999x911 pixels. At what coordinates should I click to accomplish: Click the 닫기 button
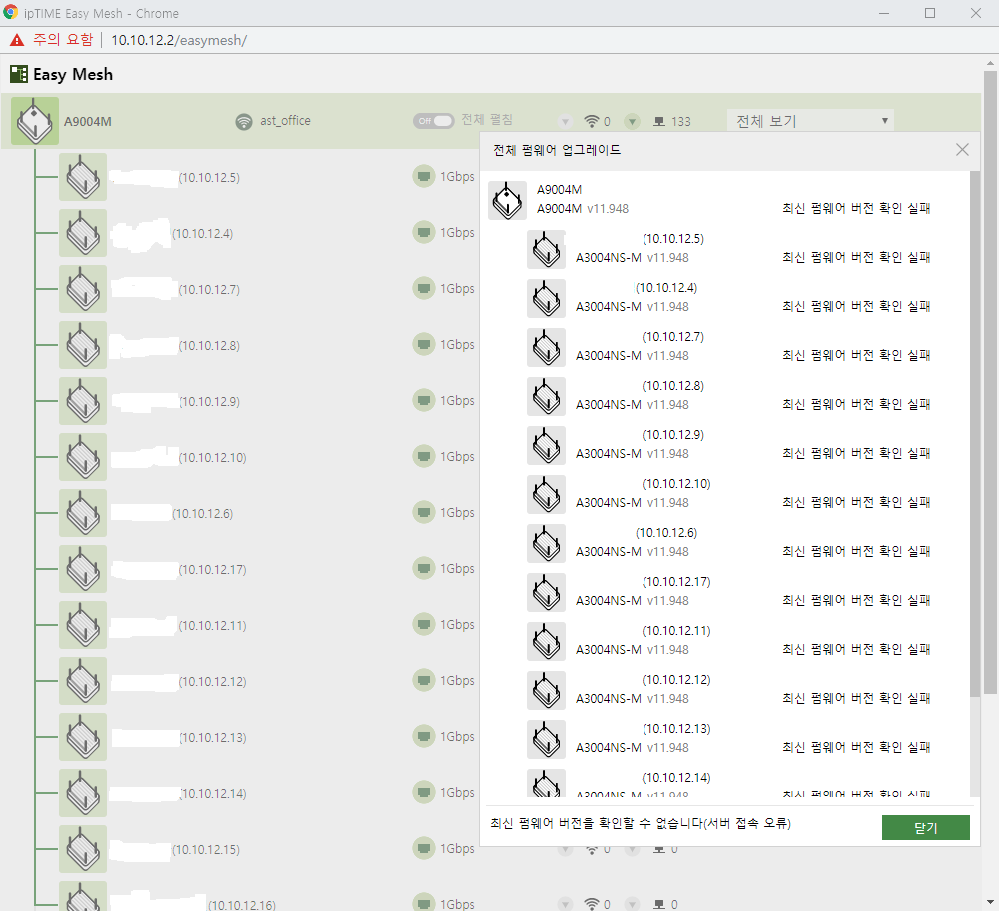coord(925,828)
